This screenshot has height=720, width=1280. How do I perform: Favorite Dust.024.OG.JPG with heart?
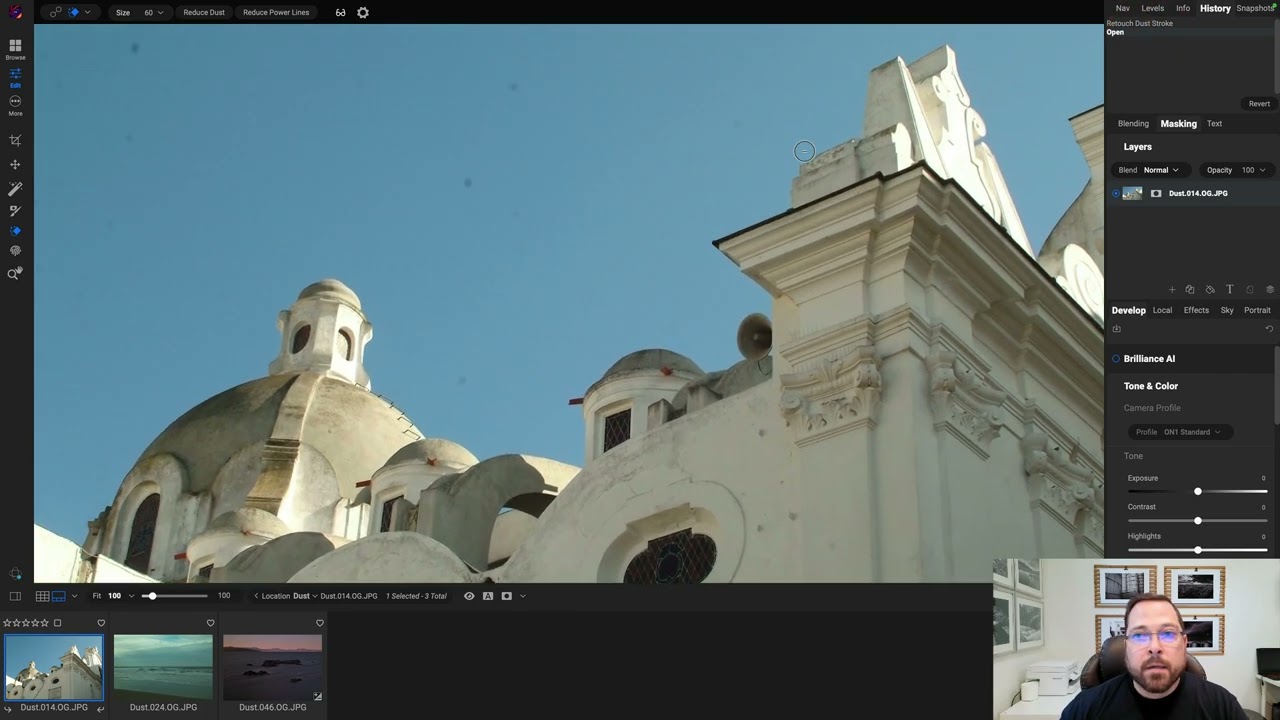click(x=210, y=623)
